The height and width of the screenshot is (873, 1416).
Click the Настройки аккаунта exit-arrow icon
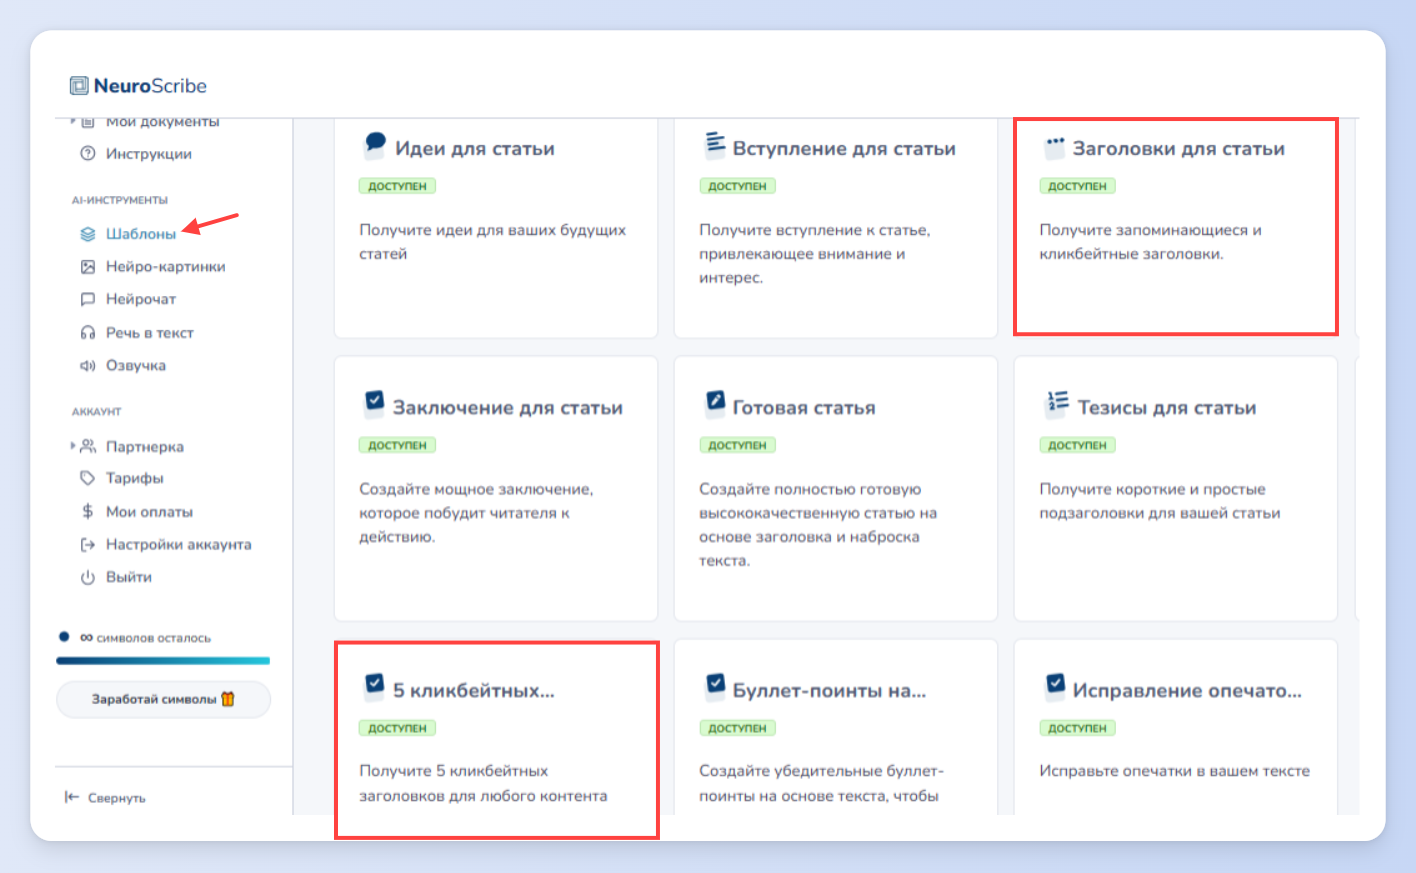coord(88,545)
